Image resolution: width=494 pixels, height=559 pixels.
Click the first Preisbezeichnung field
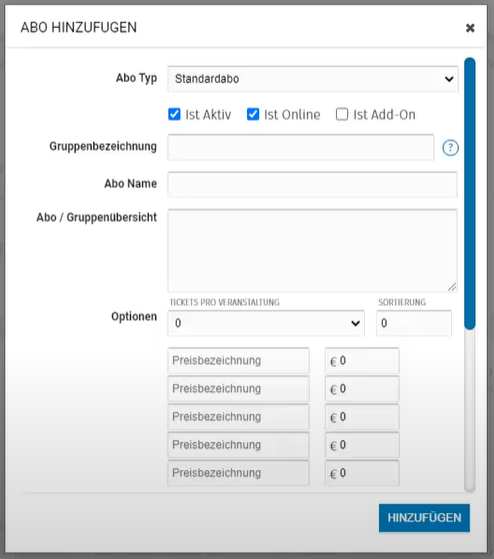tap(238, 361)
